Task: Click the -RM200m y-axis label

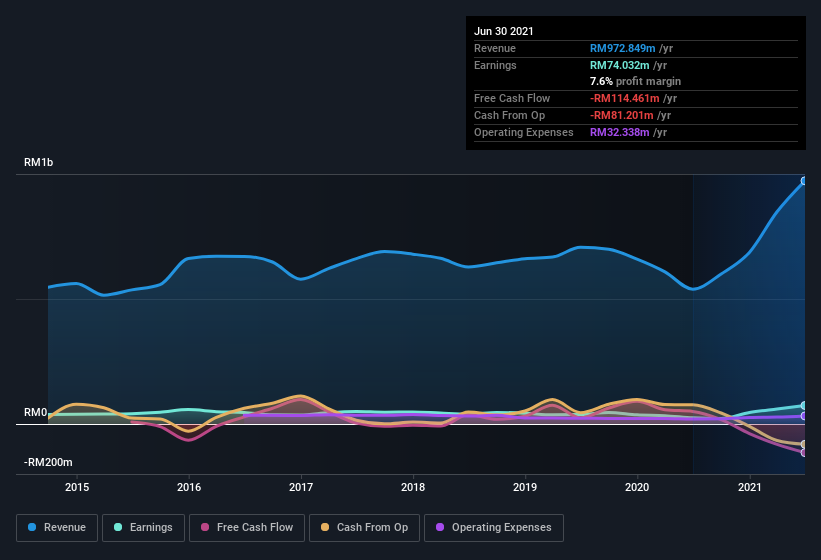Action: pyautogui.click(x=48, y=462)
